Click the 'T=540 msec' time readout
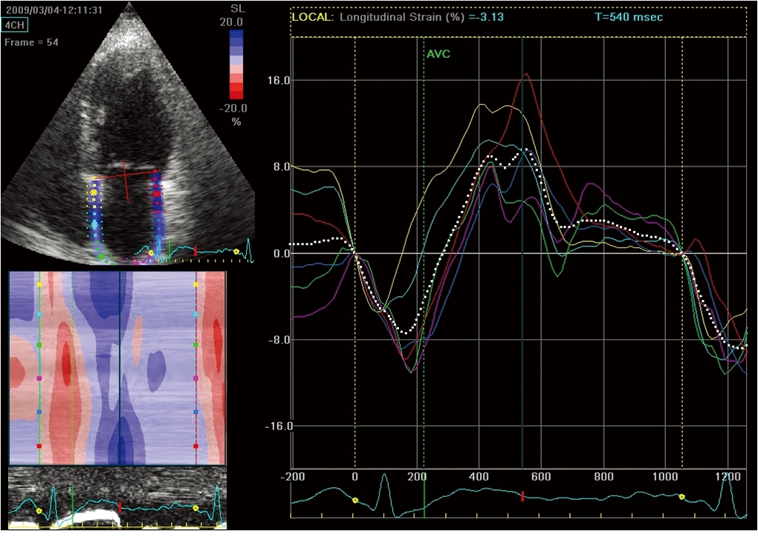 pos(628,17)
